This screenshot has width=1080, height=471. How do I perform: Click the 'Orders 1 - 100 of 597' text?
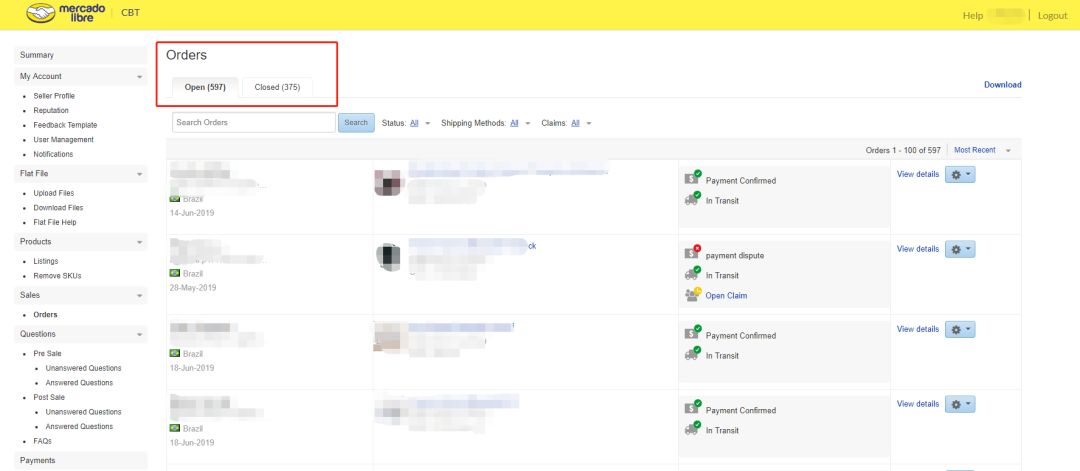pyautogui.click(x=903, y=150)
